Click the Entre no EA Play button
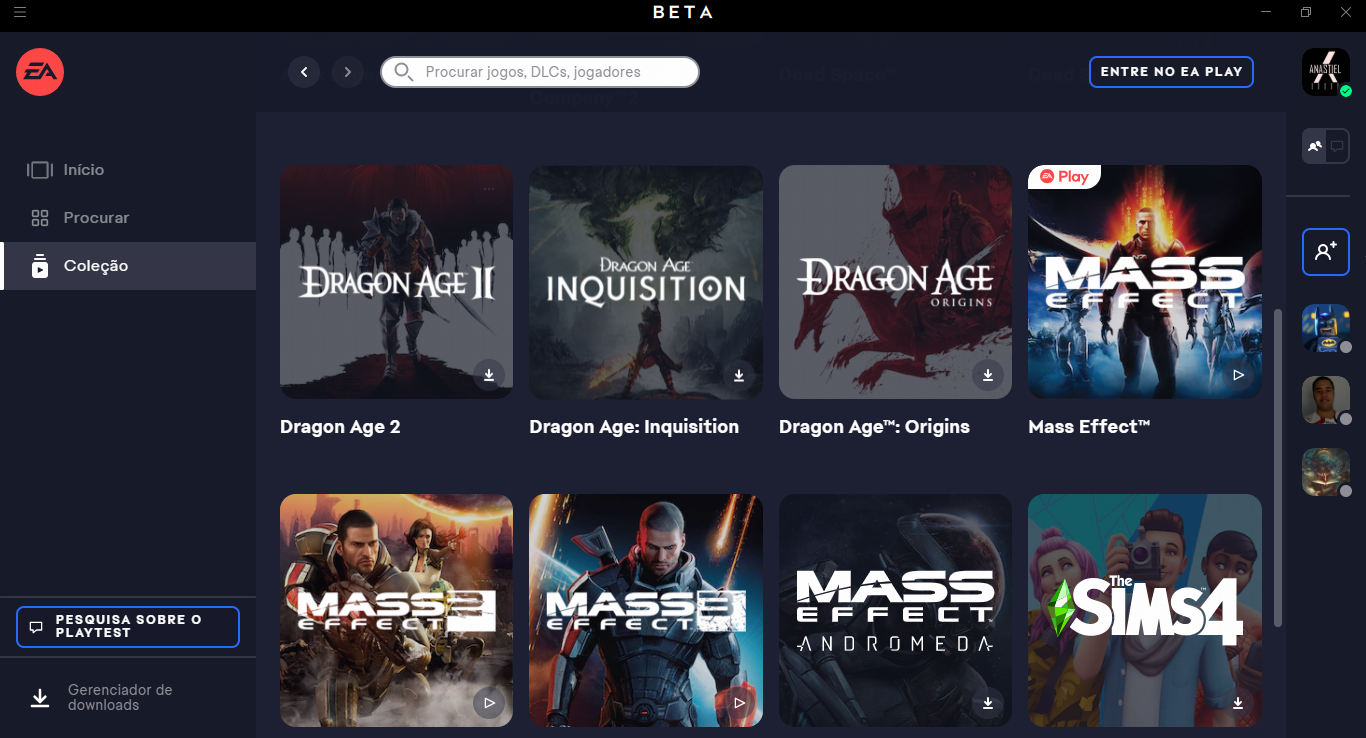 pyautogui.click(x=1171, y=72)
